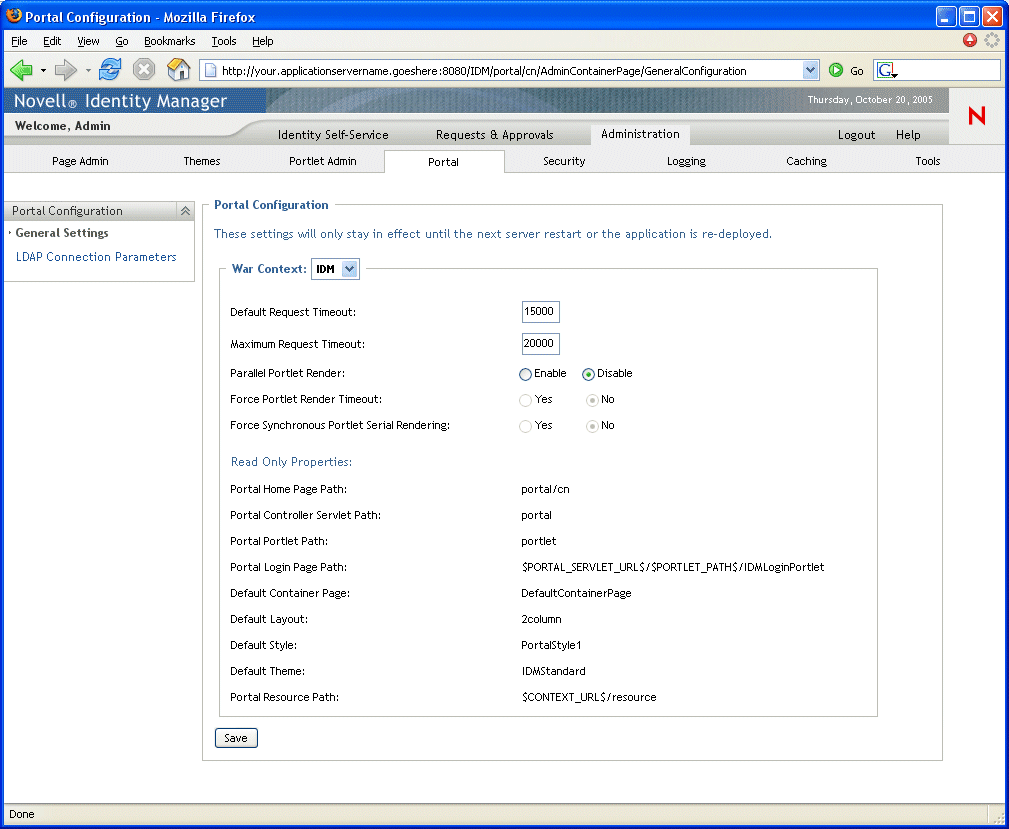
Task: Open the View menu
Action: (88, 41)
